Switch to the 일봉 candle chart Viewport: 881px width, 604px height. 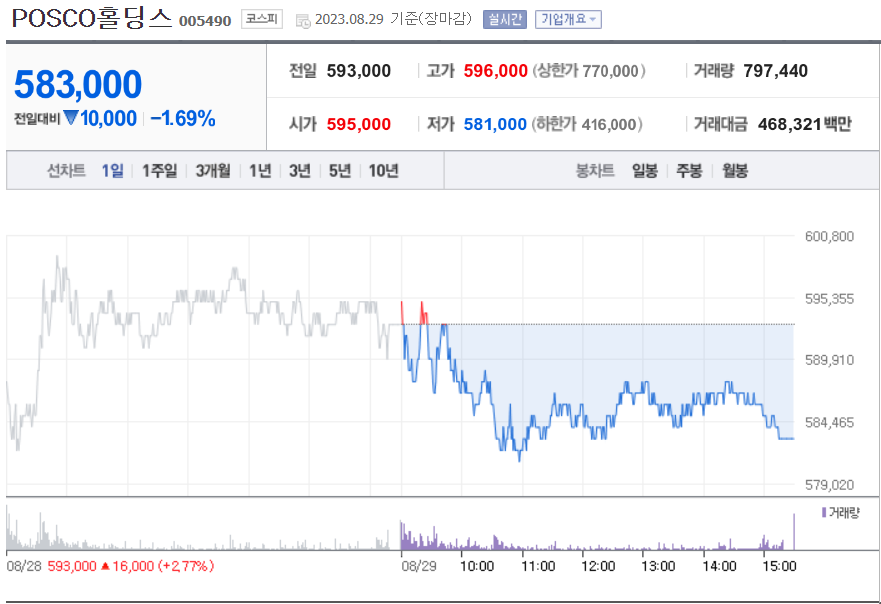645,170
